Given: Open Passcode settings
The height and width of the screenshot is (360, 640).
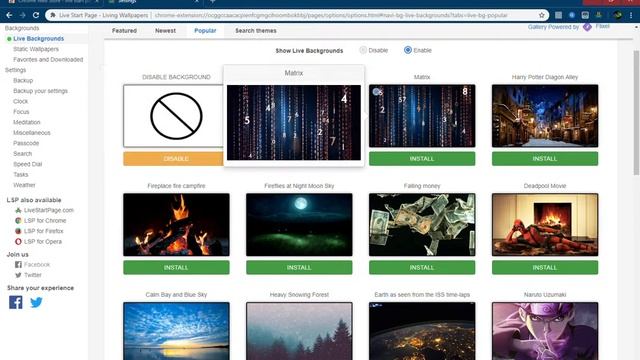Looking at the screenshot, I should click(x=26, y=143).
